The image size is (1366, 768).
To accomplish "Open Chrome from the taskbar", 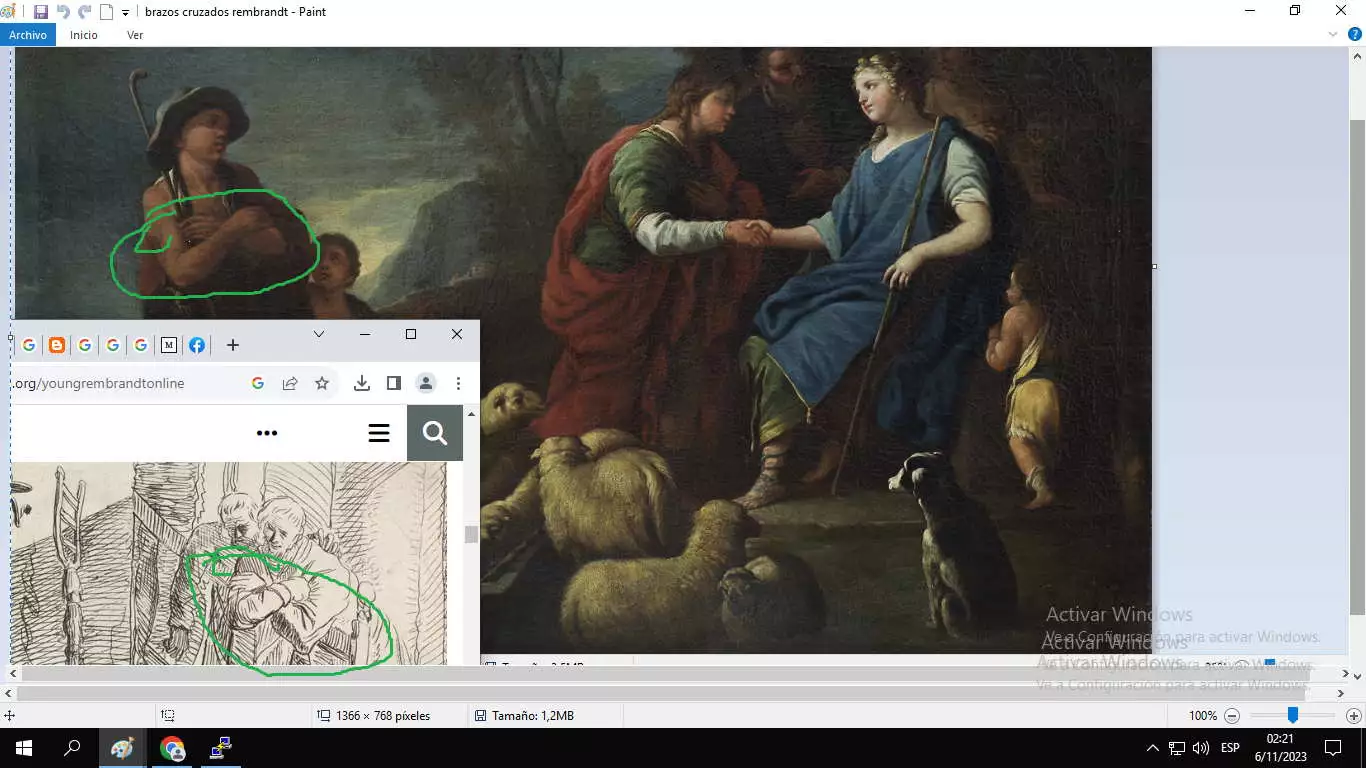I will coord(172,748).
